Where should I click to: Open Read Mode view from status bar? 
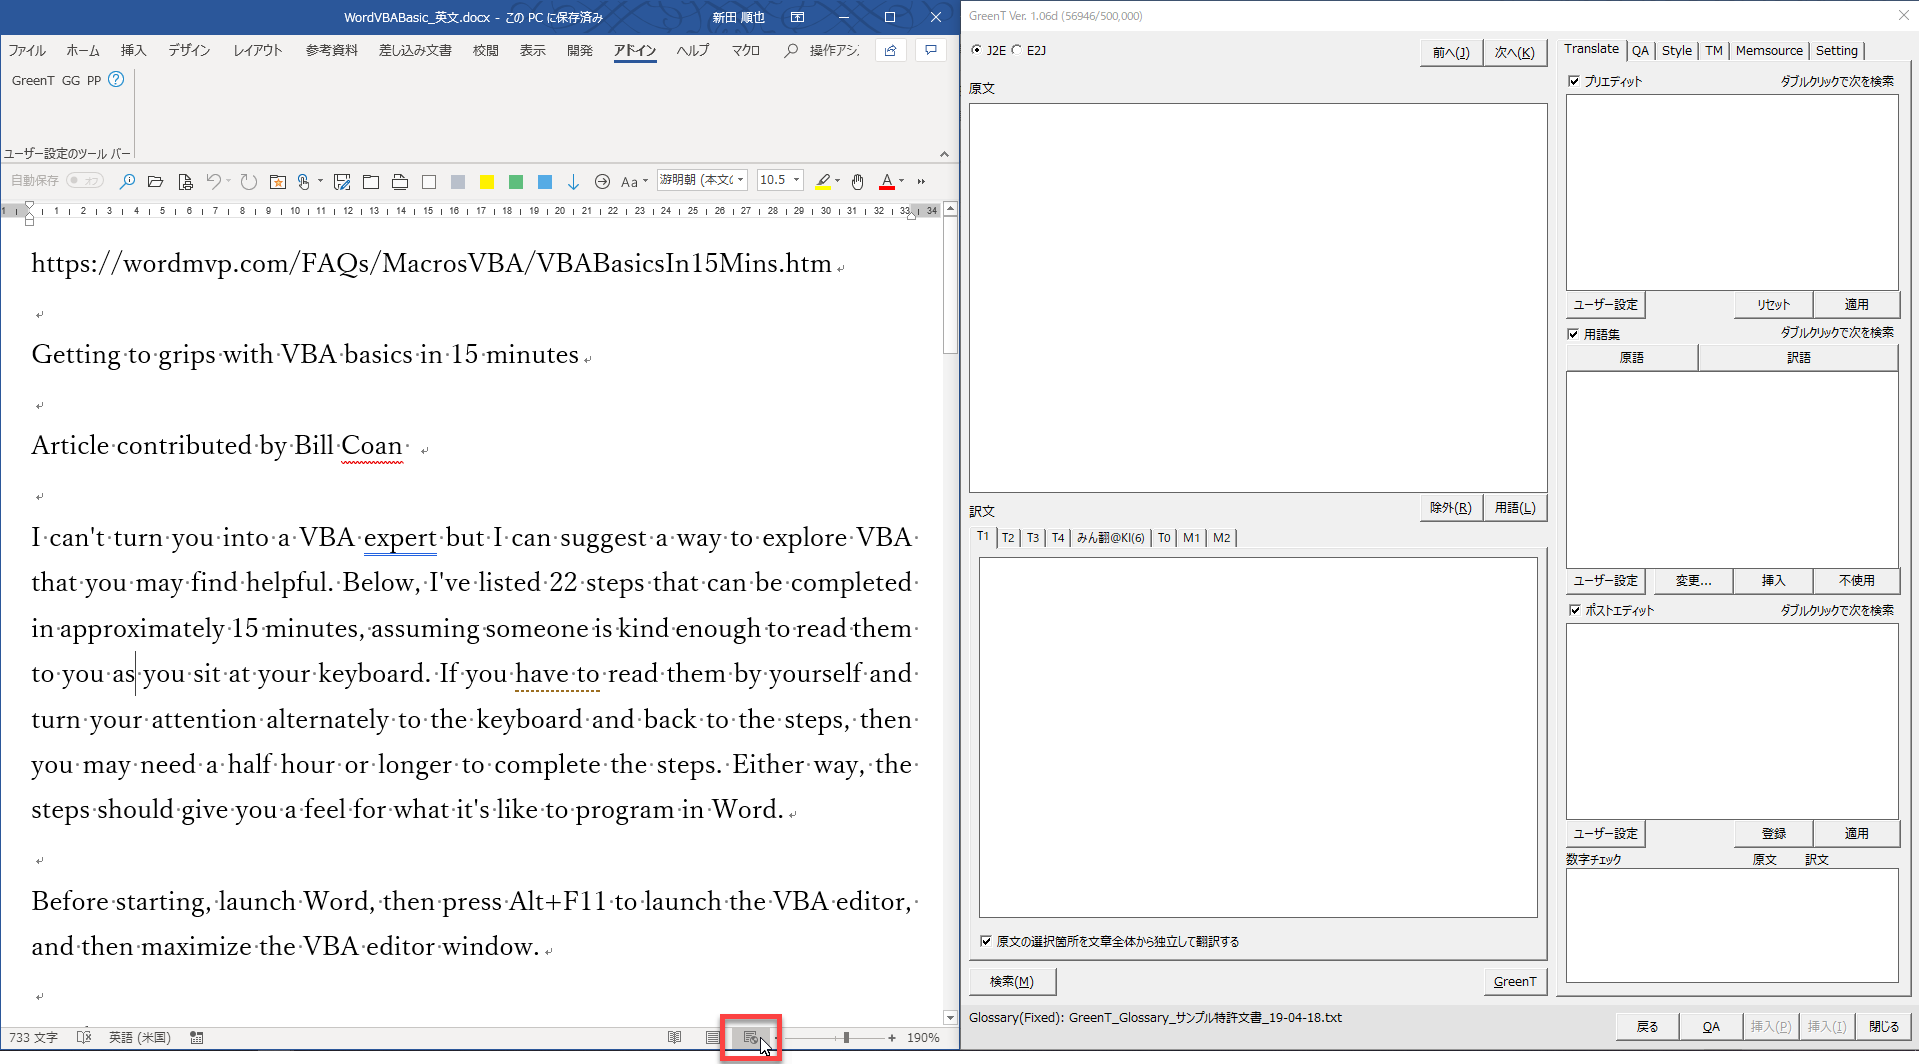[x=675, y=1038]
